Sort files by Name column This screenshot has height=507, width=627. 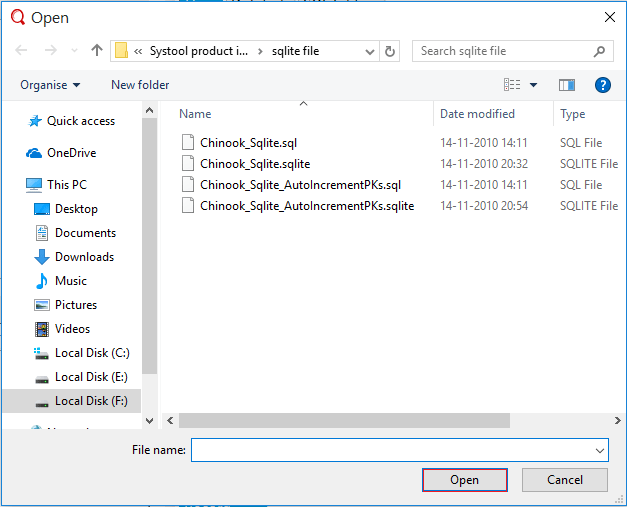point(195,114)
